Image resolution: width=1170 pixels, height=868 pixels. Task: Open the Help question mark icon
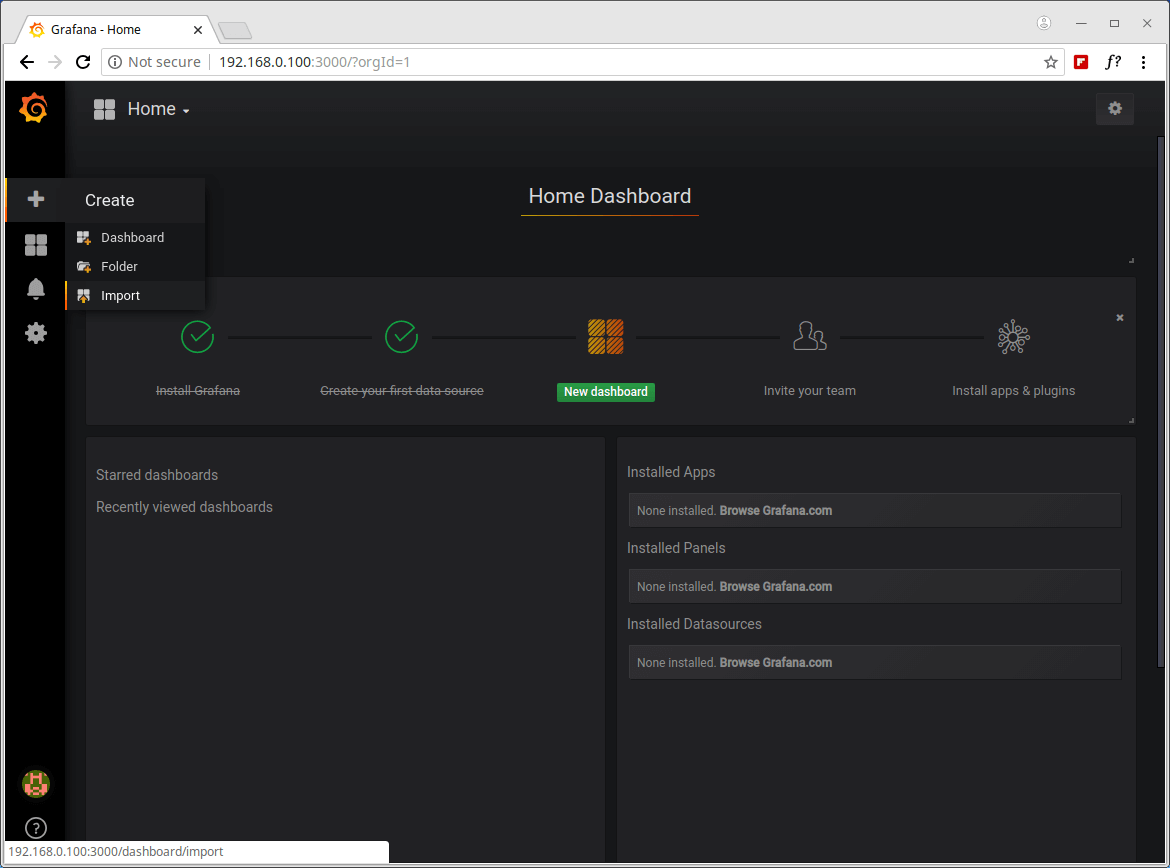[36, 828]
